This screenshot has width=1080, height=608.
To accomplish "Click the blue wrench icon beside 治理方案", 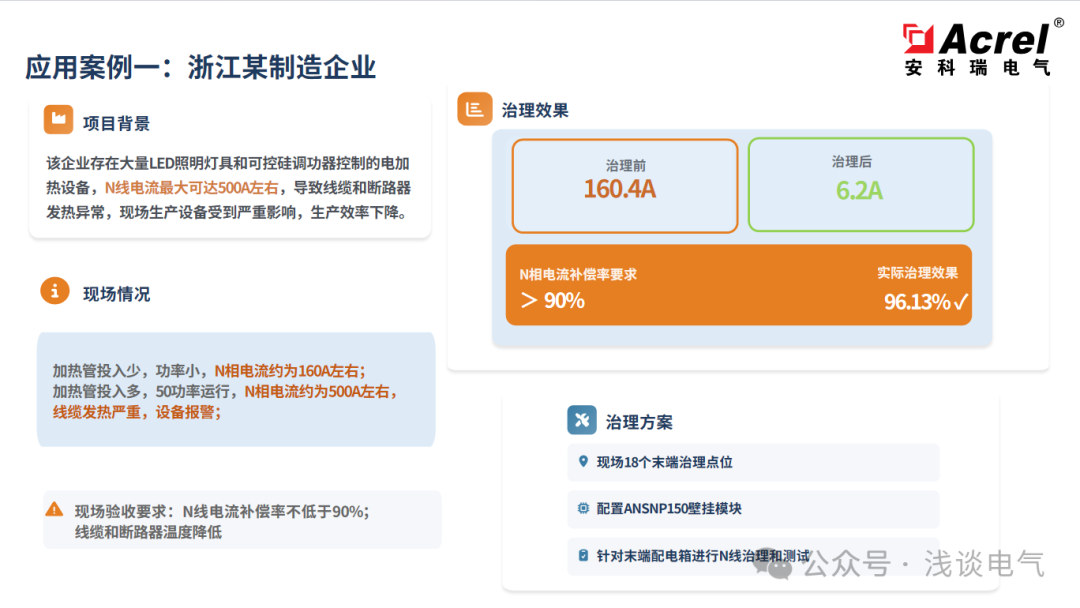I will (583, 420).
